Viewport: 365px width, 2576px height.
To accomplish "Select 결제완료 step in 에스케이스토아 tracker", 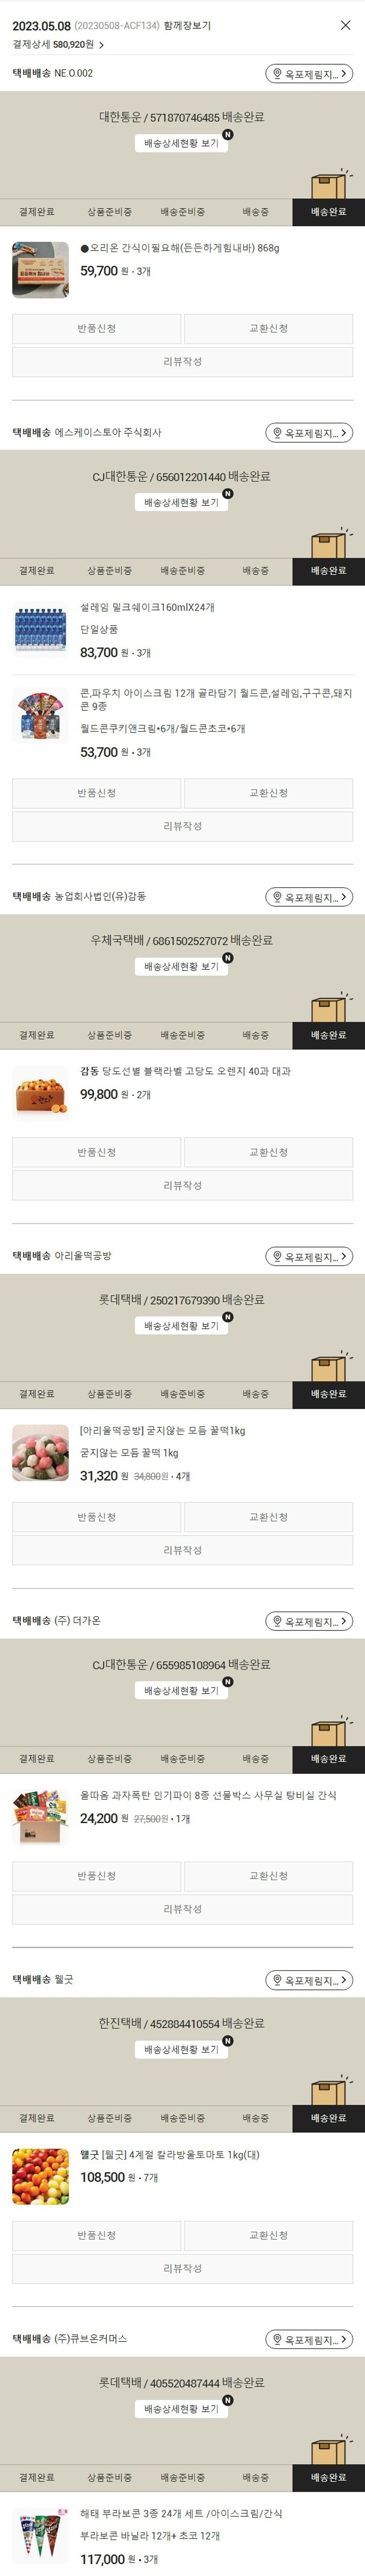I will point(36,570).
